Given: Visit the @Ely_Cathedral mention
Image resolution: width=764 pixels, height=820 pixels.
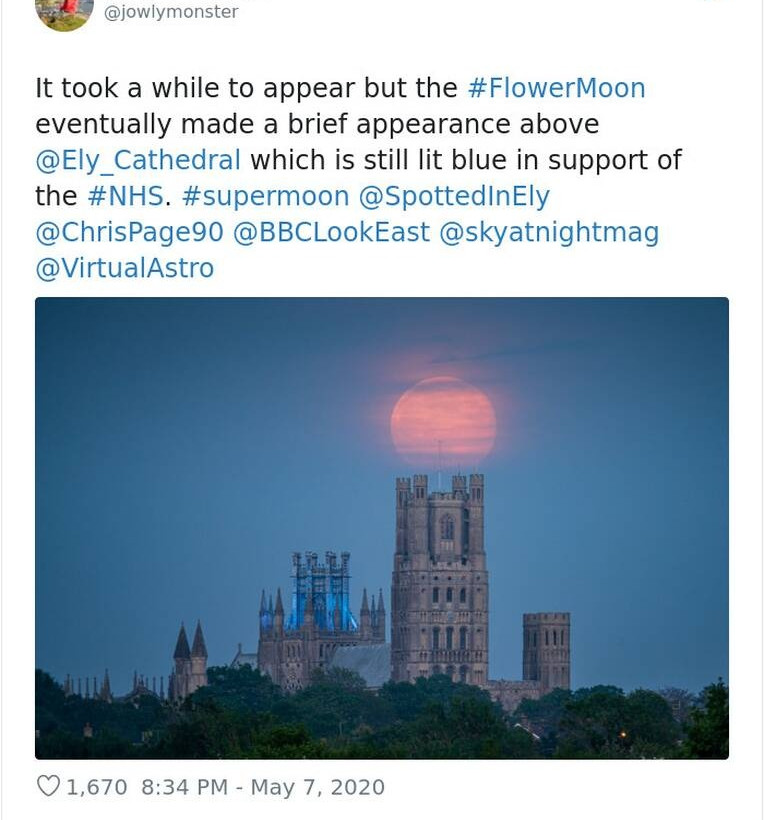Looking at the screenshot, I should pyautogui.click(x=138, y=160).
